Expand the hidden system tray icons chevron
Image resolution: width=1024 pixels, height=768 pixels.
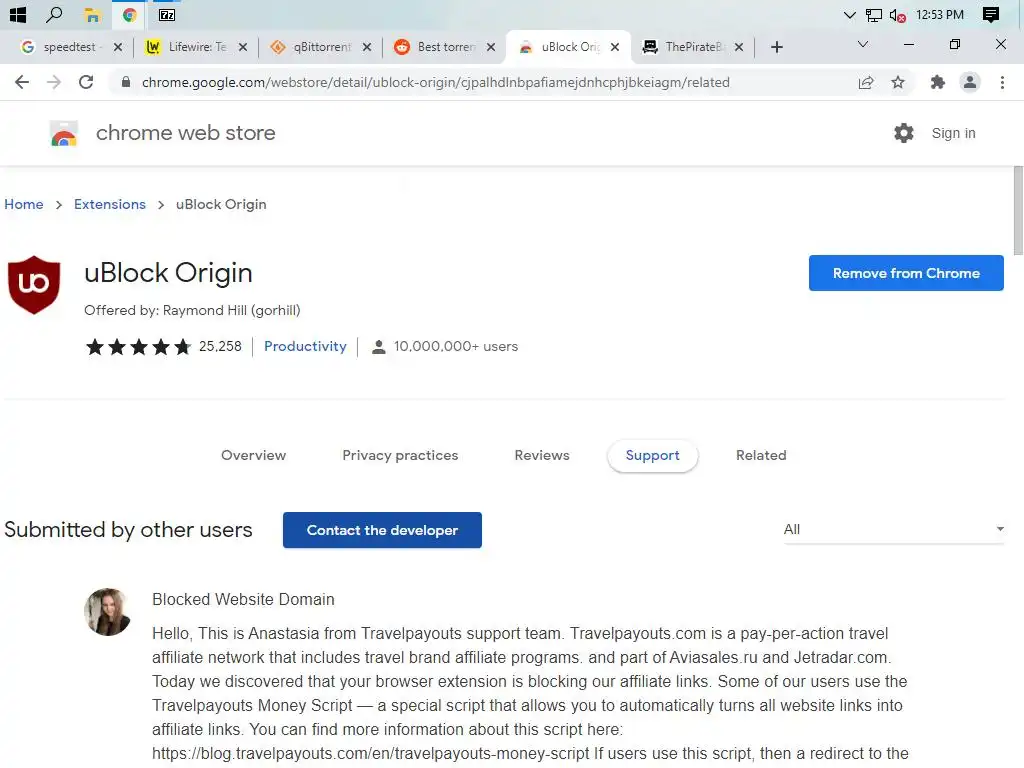pyautogui.click(x=849, y=15)
